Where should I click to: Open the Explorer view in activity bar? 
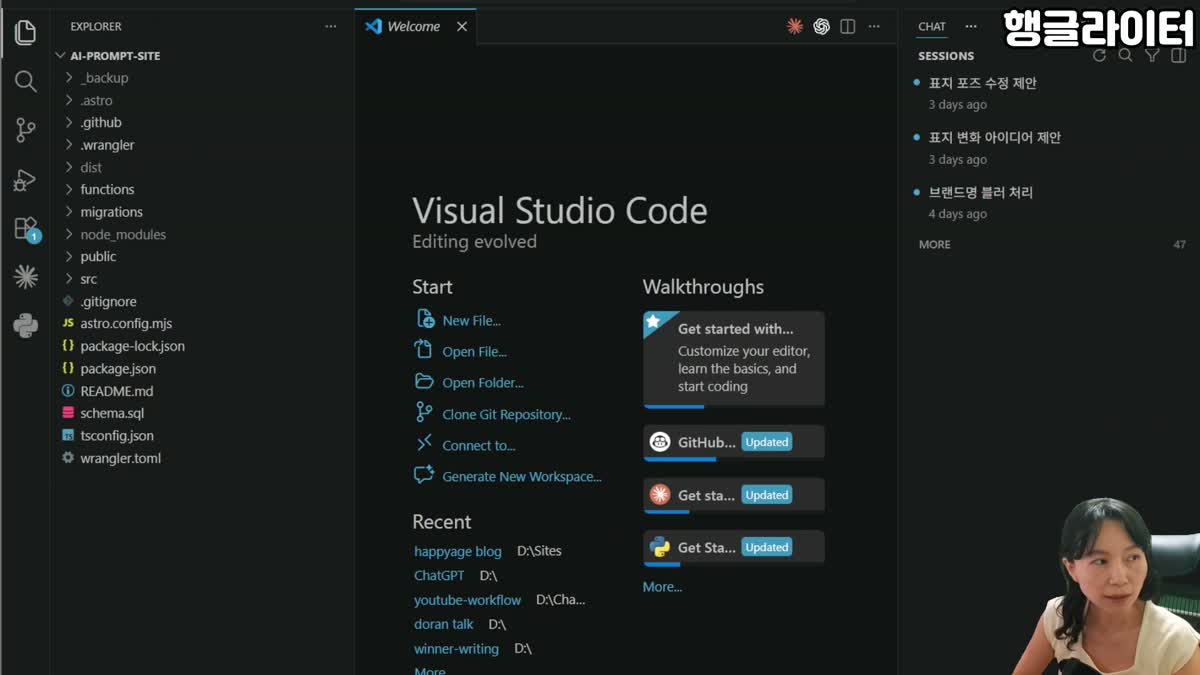tap(25, 33)
